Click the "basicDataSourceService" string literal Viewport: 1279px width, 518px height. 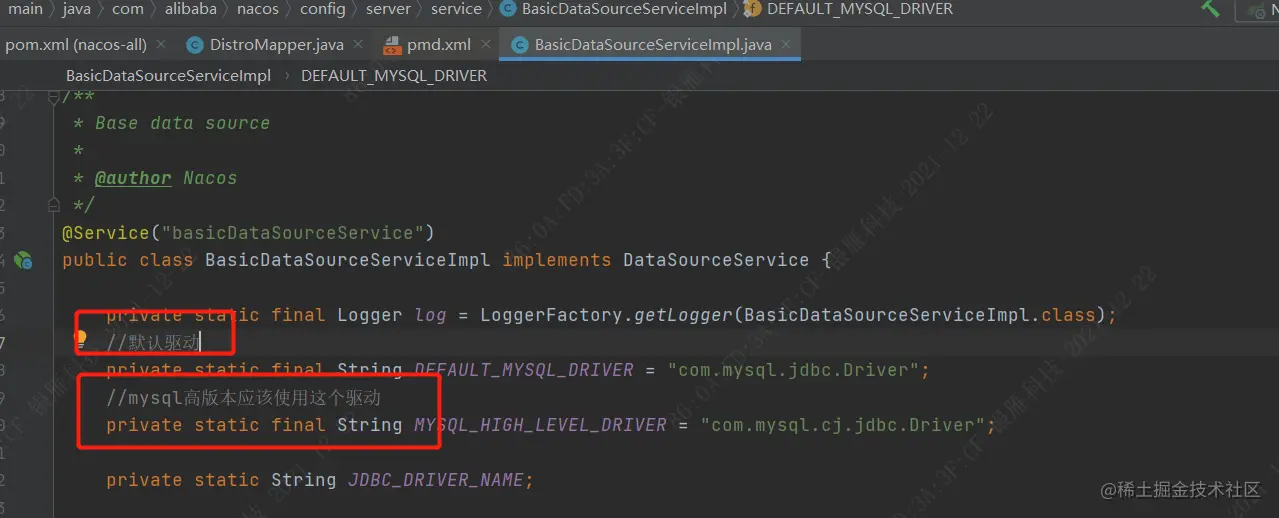pyautogui.click(x=293, y=233)
